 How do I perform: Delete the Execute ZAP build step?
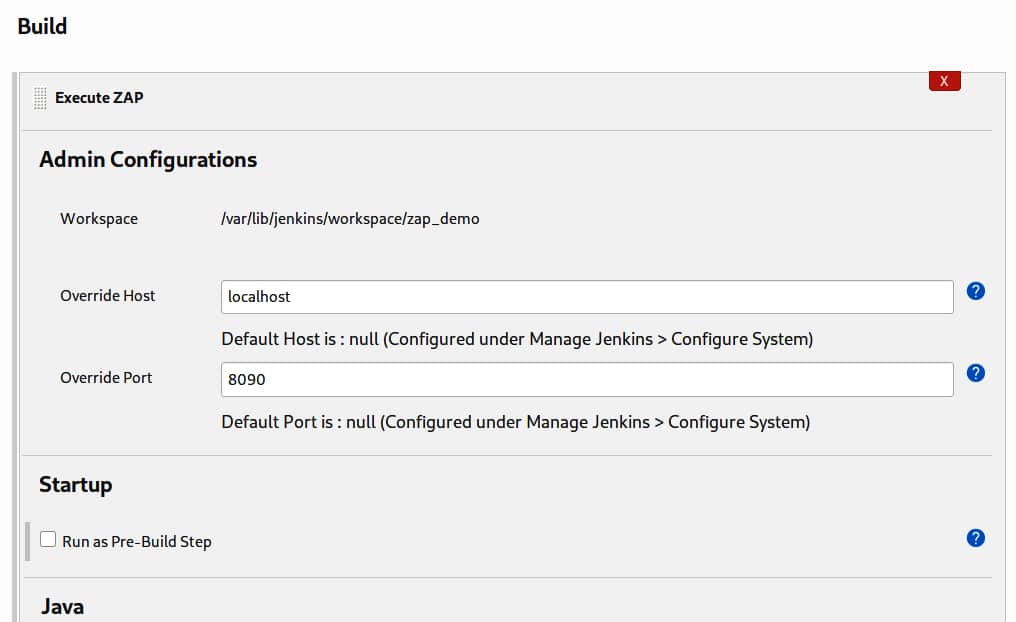[944, 81]
